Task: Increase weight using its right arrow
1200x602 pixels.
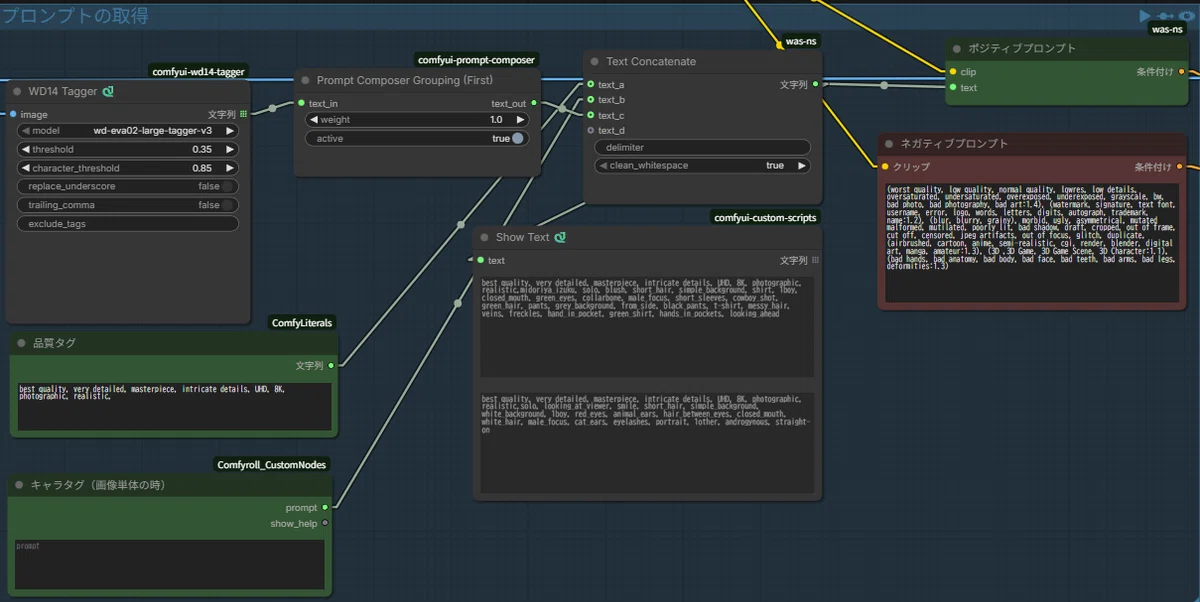Action: [520, 119]
